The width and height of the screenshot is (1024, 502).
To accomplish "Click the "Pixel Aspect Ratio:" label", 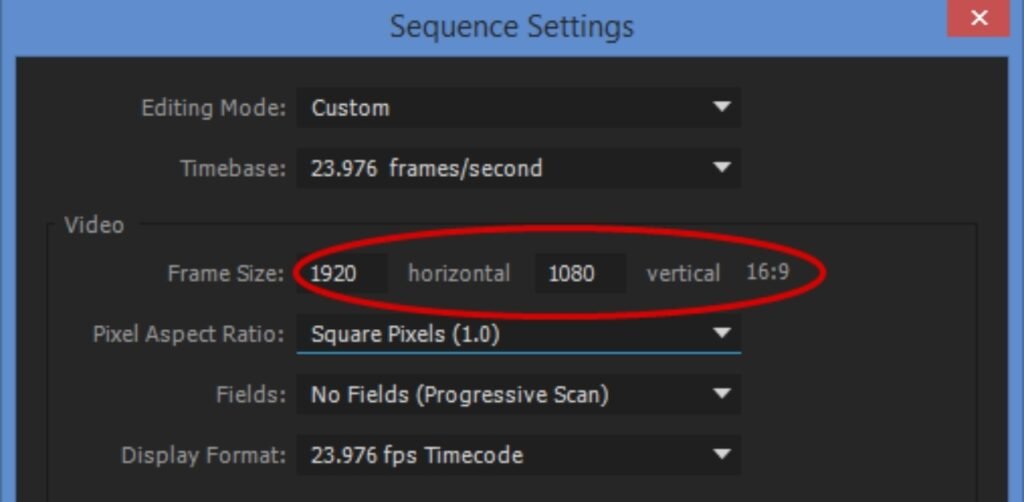I will [x=189, y=334].
